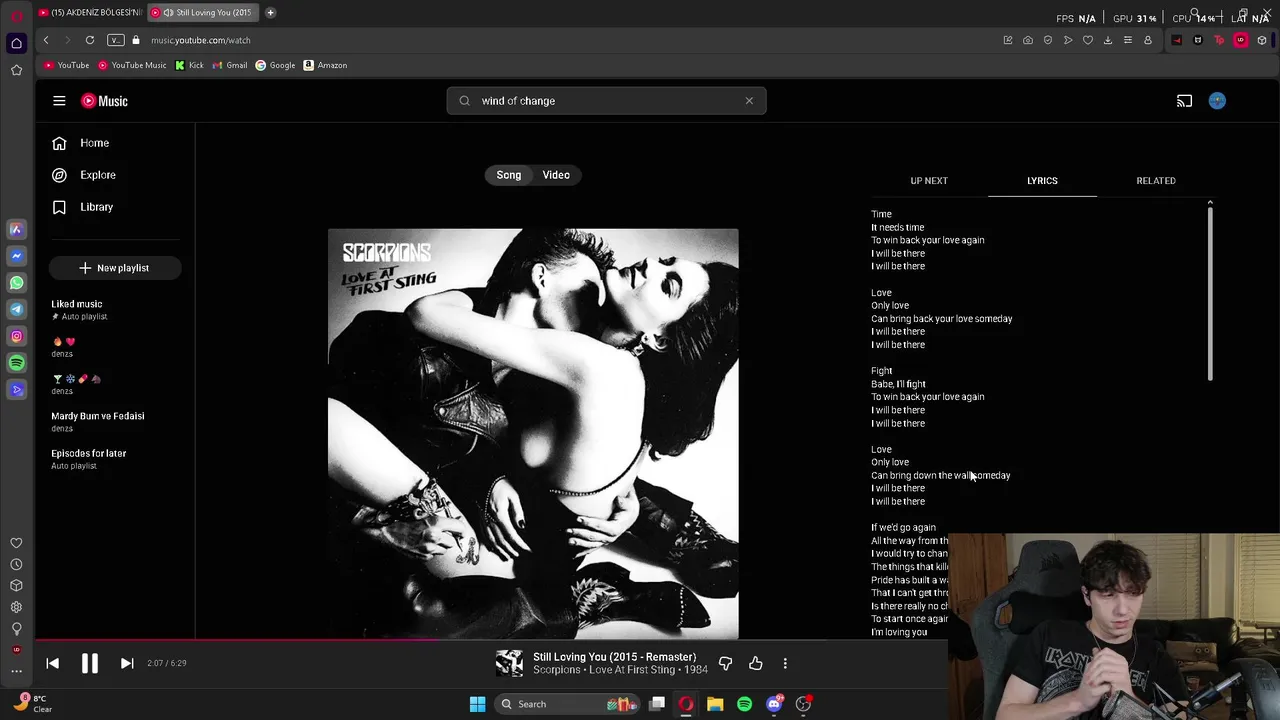Skip to next track
Viewport: 1280px width, 720px height.
click(x=127, y=663)
